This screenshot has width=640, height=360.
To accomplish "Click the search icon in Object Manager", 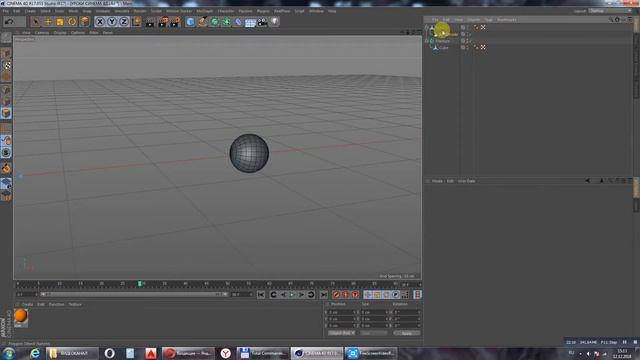I will click(611, 20).
